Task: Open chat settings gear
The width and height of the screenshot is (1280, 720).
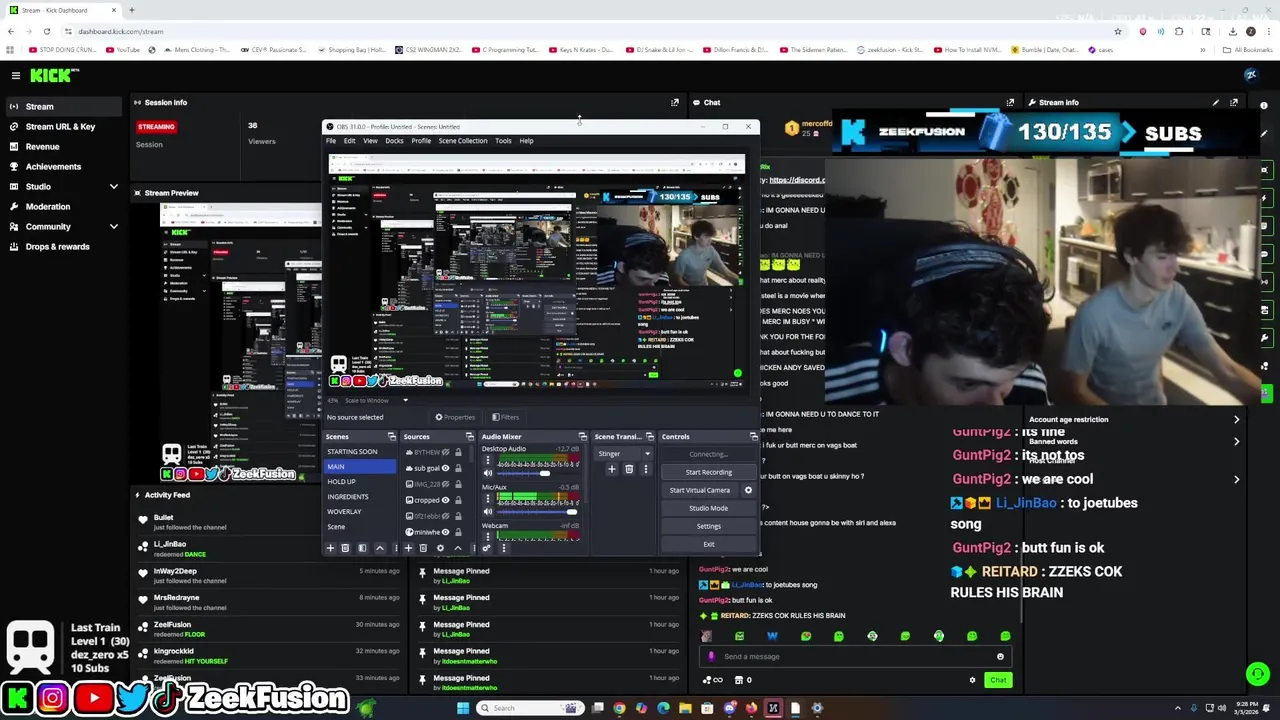Action: tap(972, 680)
